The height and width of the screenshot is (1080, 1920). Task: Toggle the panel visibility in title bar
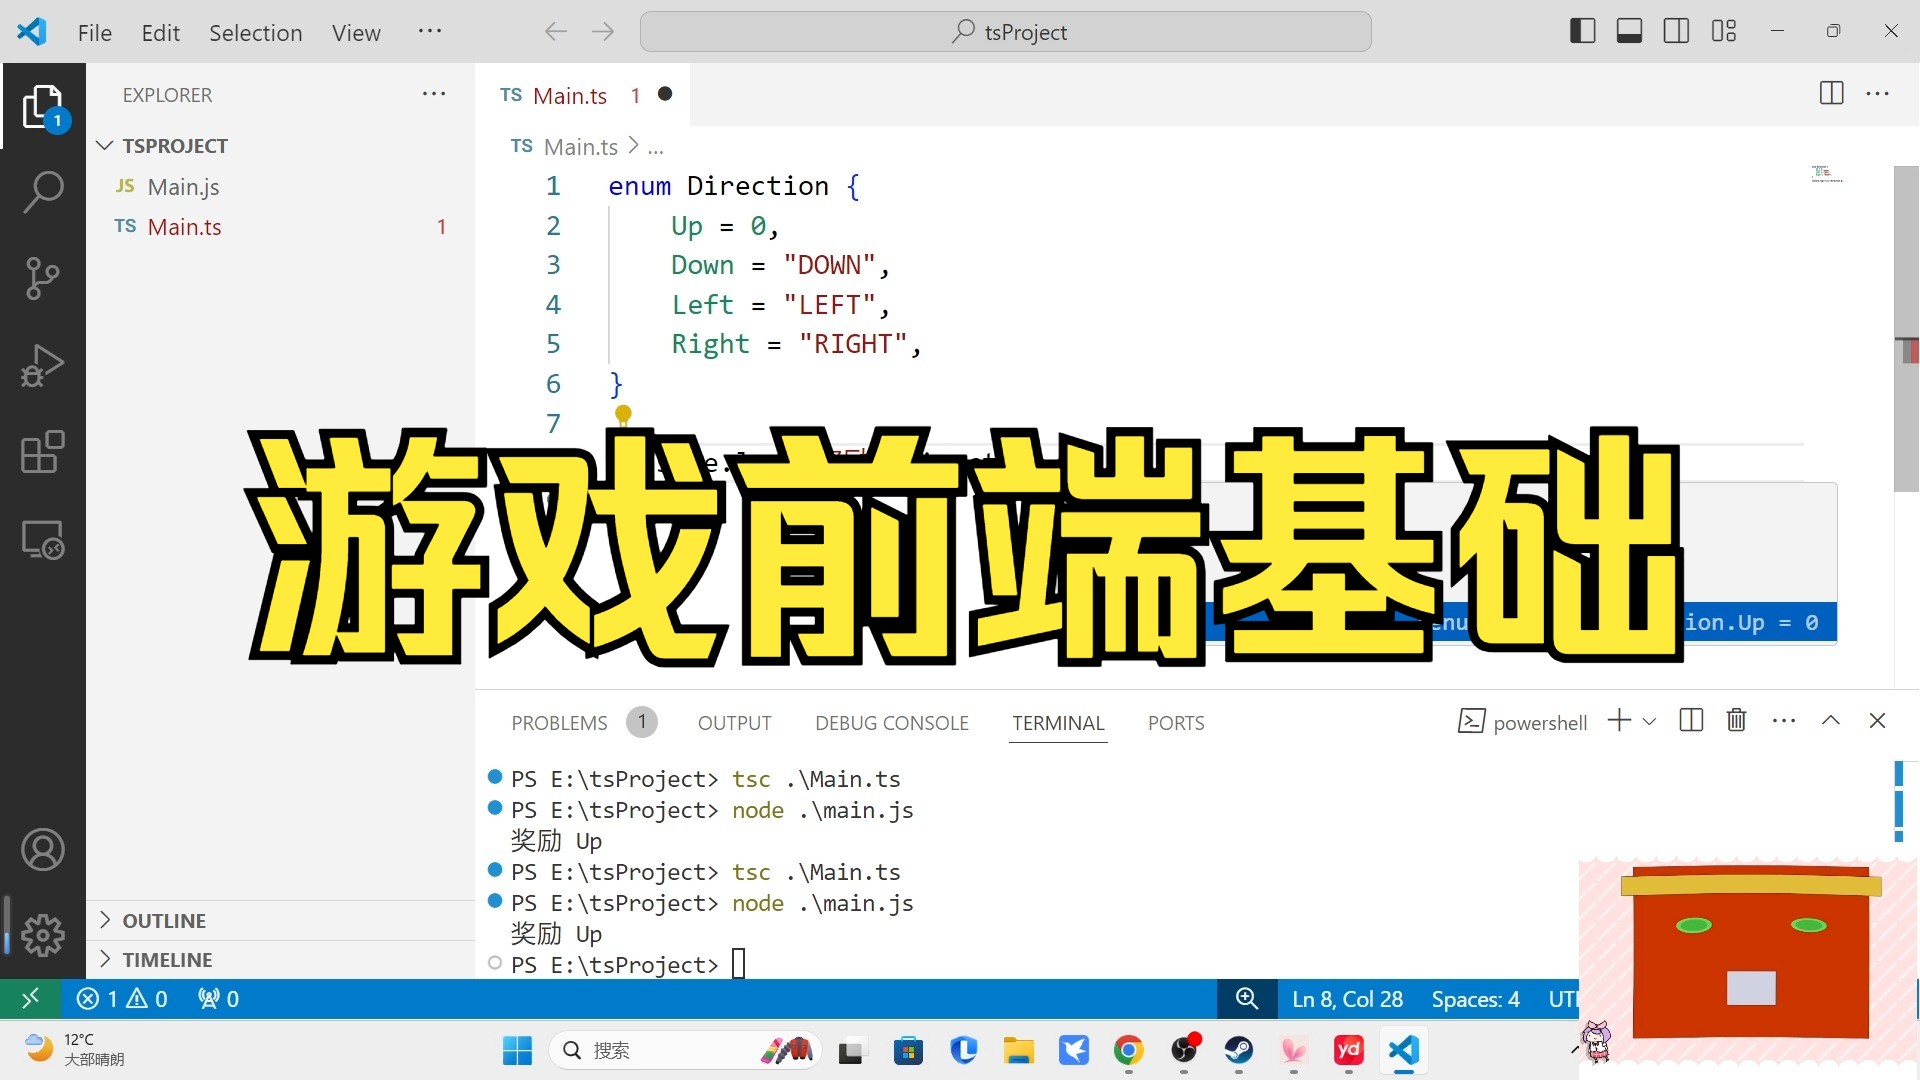pyautogui.click(x=1629, y=31)
